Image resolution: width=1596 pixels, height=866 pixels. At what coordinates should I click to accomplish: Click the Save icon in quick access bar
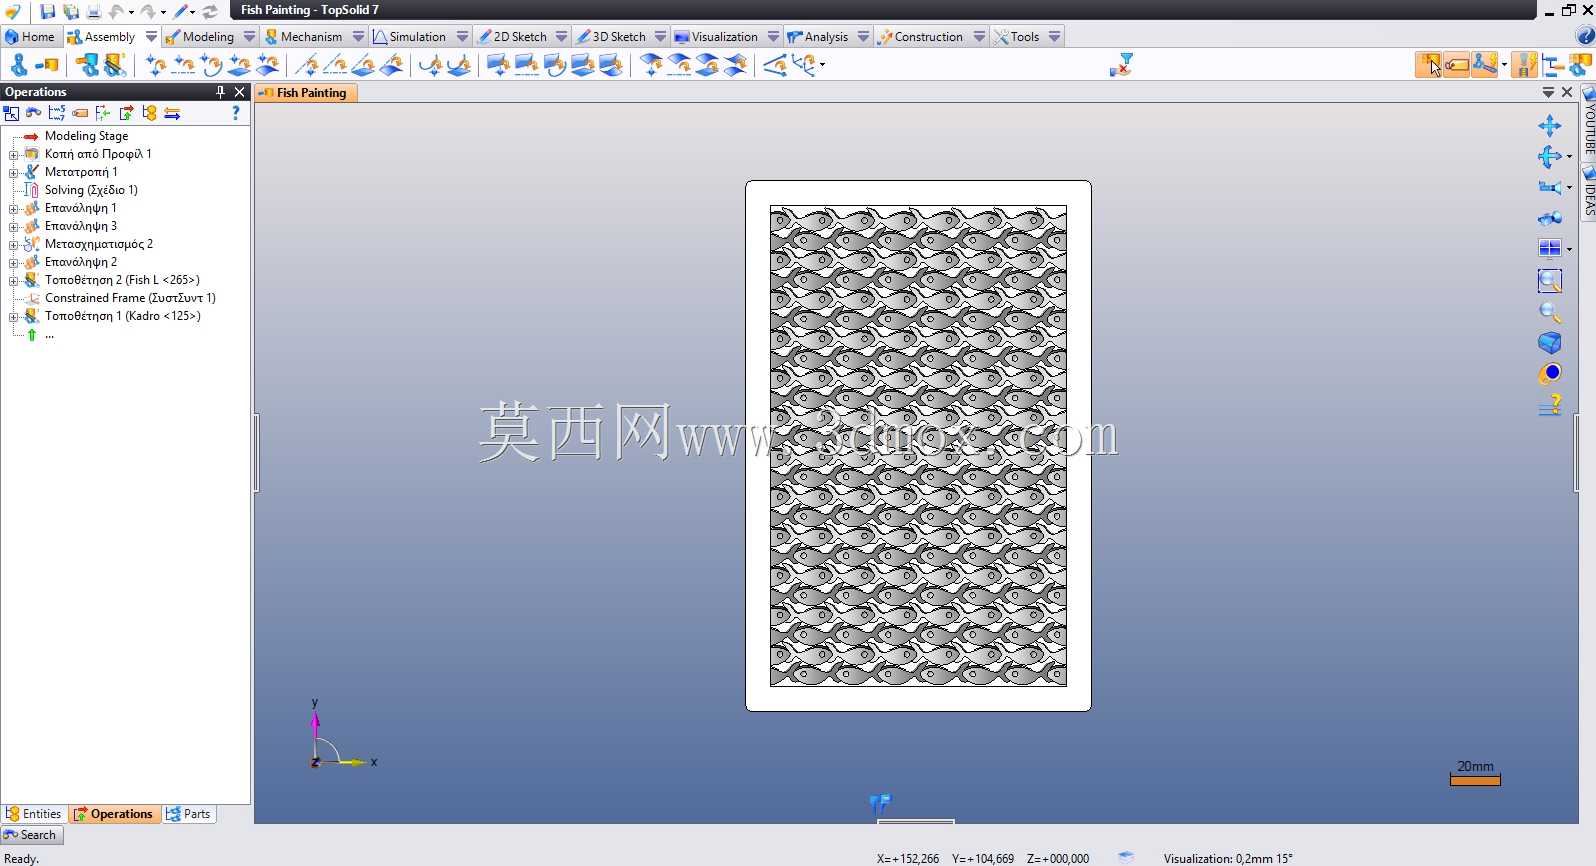(x=47, y=12)
